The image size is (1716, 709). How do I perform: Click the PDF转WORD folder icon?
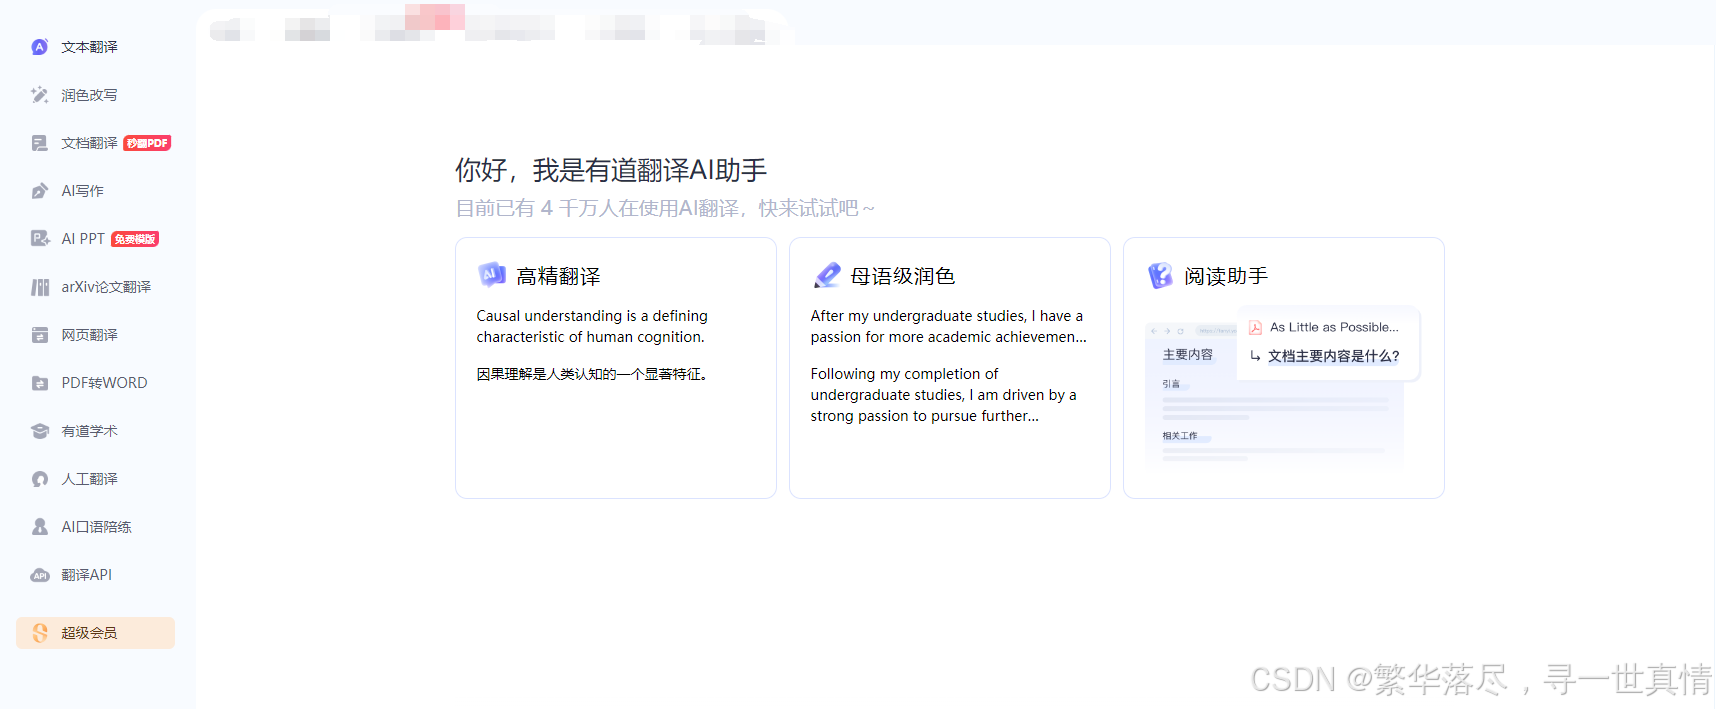coord(40,383)
